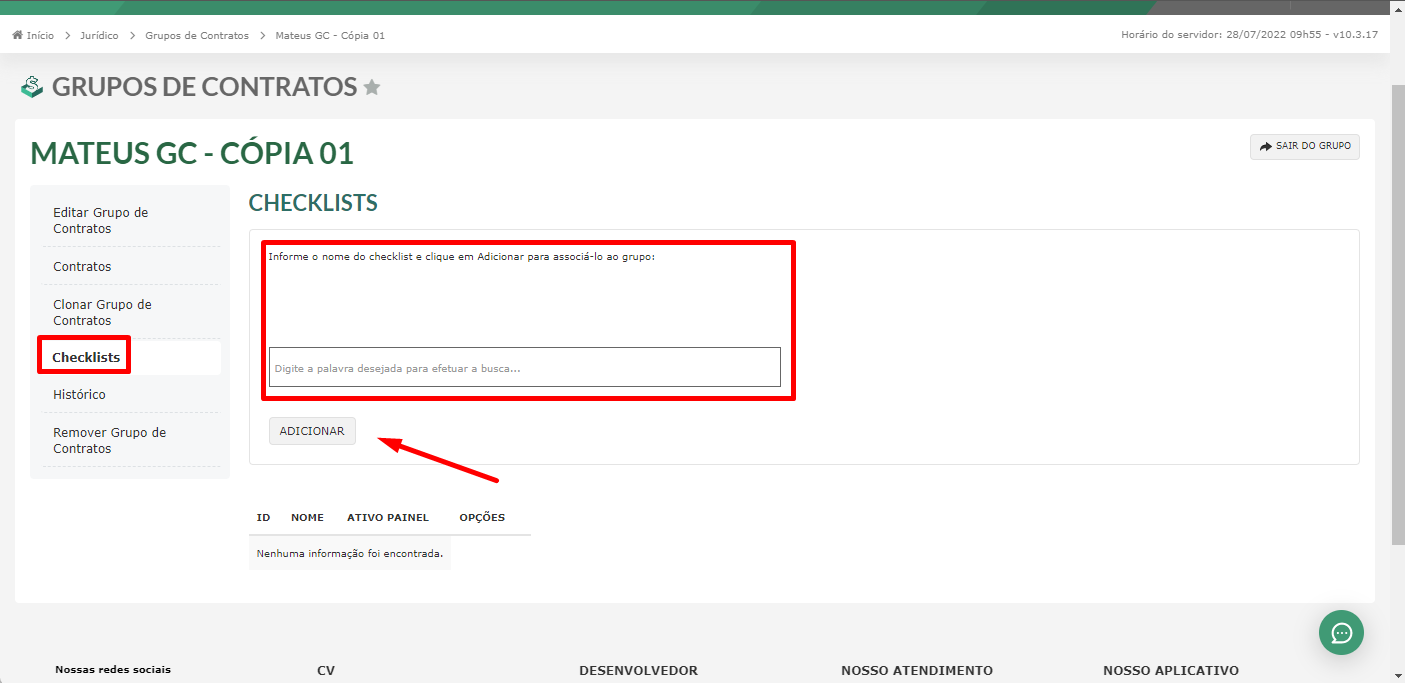Click the OPÇÕES column header
This screenshot has height=683, width=1405.
coord(482,518)
